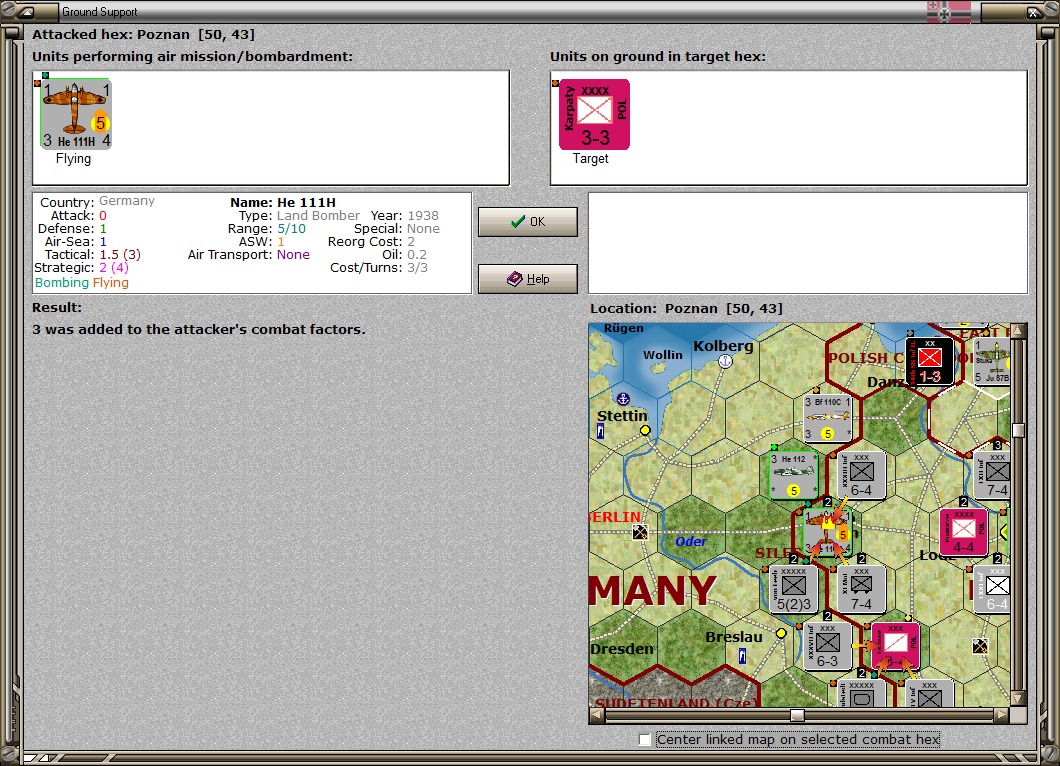Click the He 111H counter over Poznan hex
The height and width of the screenshot is (766, 1060).
827,532
